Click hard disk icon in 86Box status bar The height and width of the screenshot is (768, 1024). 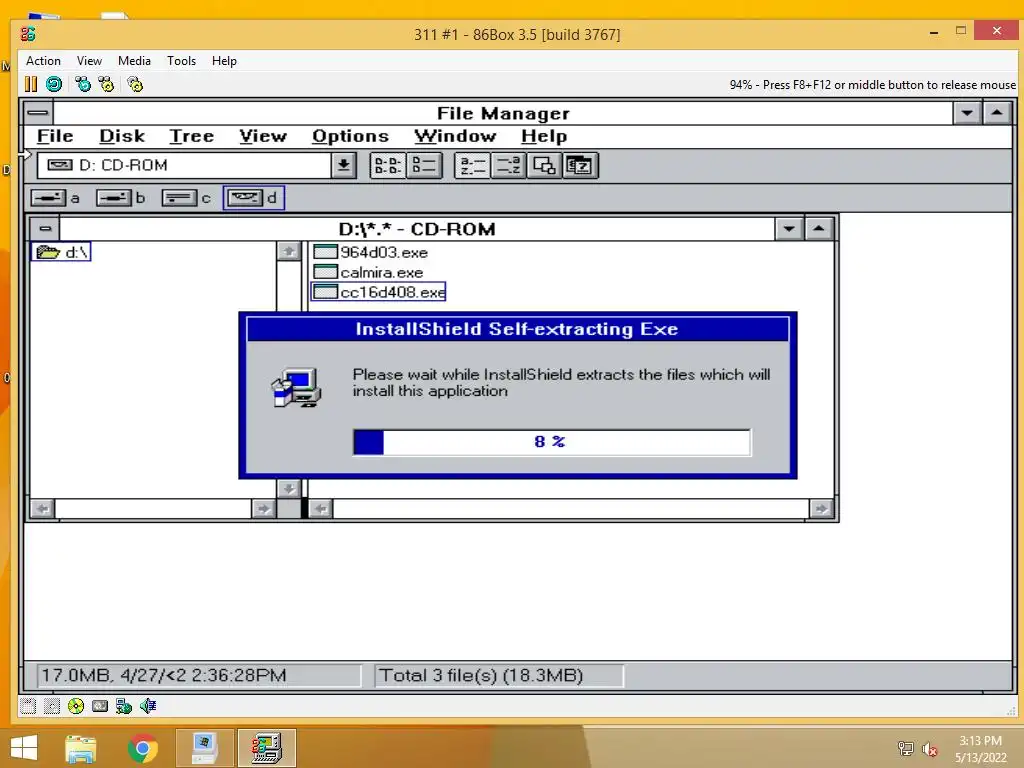tap(100, 706)
